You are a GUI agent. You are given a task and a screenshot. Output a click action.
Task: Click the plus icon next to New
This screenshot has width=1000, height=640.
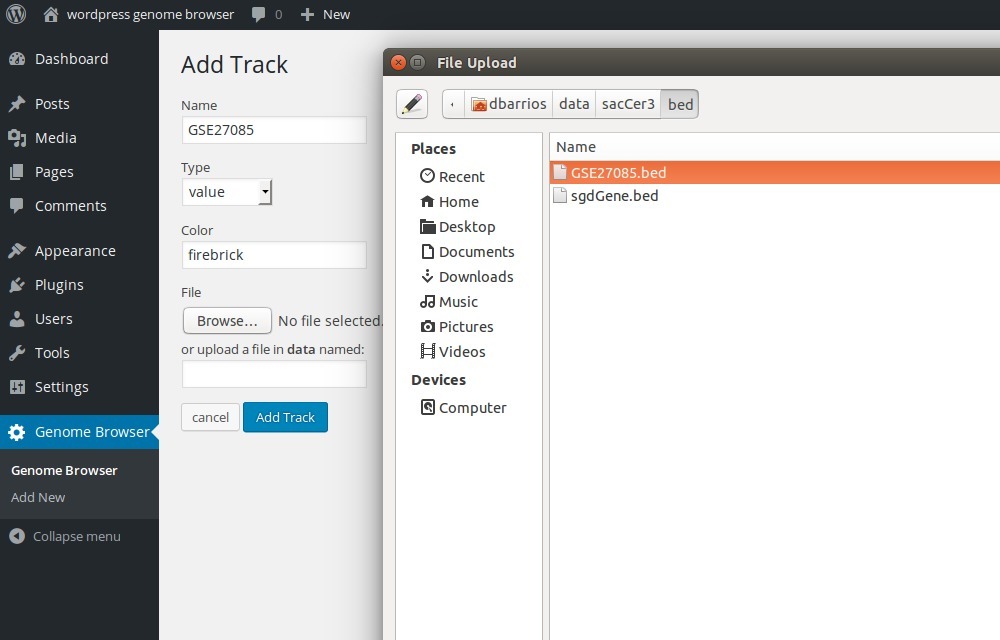click(x=307, y=15)
